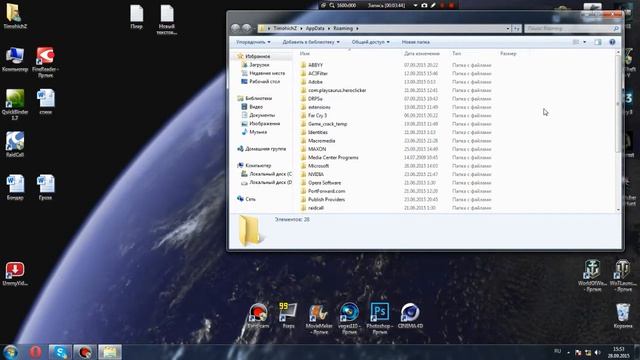This screenshot has width=640, height=360.
Task: Click the AppData breadcrumb in address bar
Action: click(315, 29)
